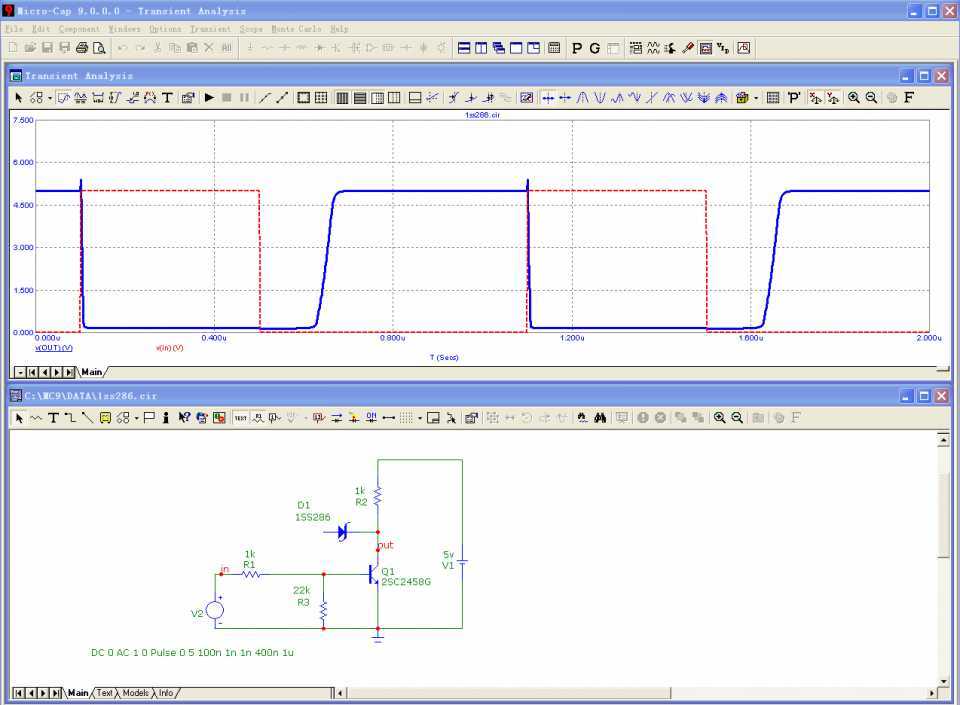Click Print Preview icon in main toolbar
Viewport: 960px width, 705px height.
click(99, 48)
